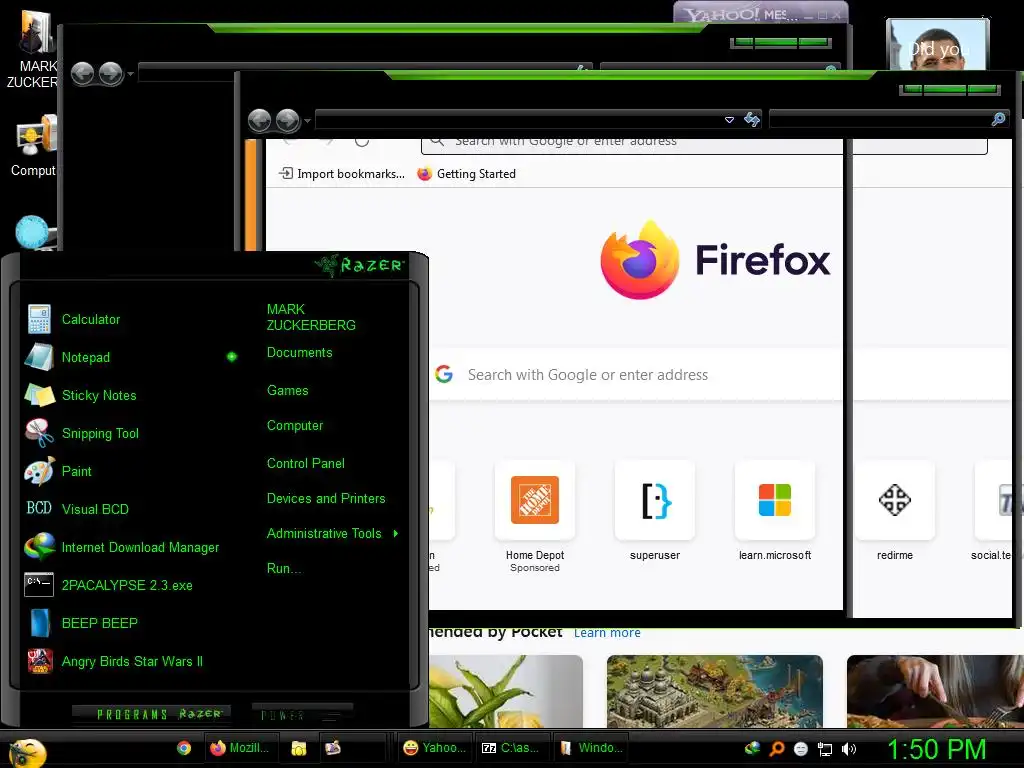
Task: Click the search magnifier in front explorer window
Action: tap(999, 119)
